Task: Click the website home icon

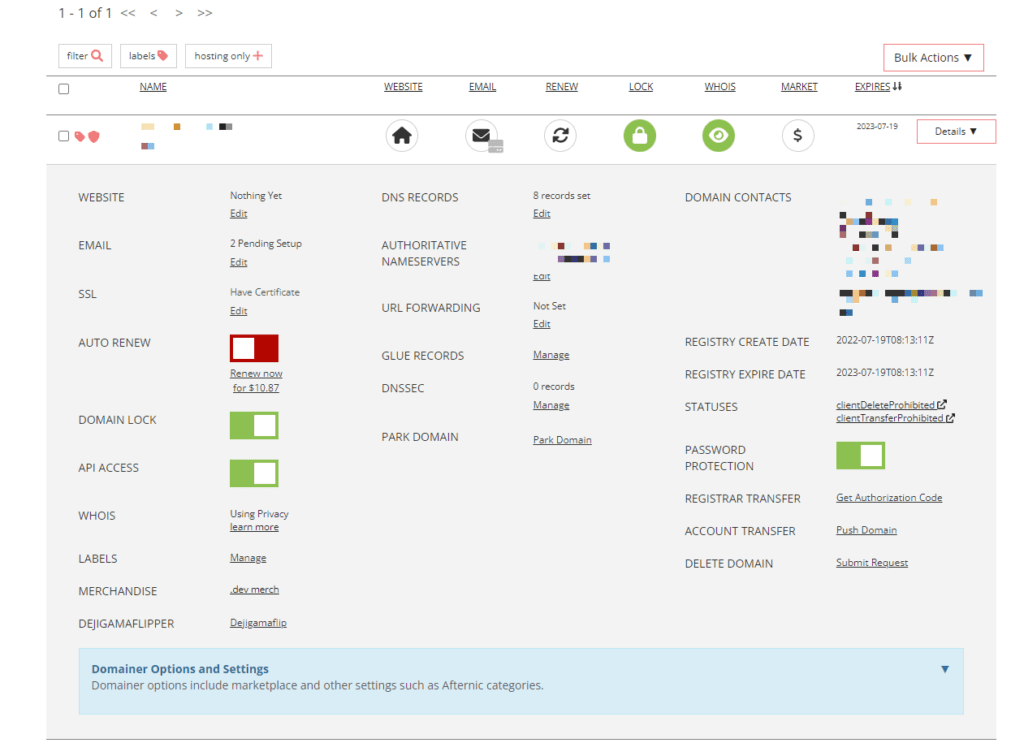Action: pos(401,135)
